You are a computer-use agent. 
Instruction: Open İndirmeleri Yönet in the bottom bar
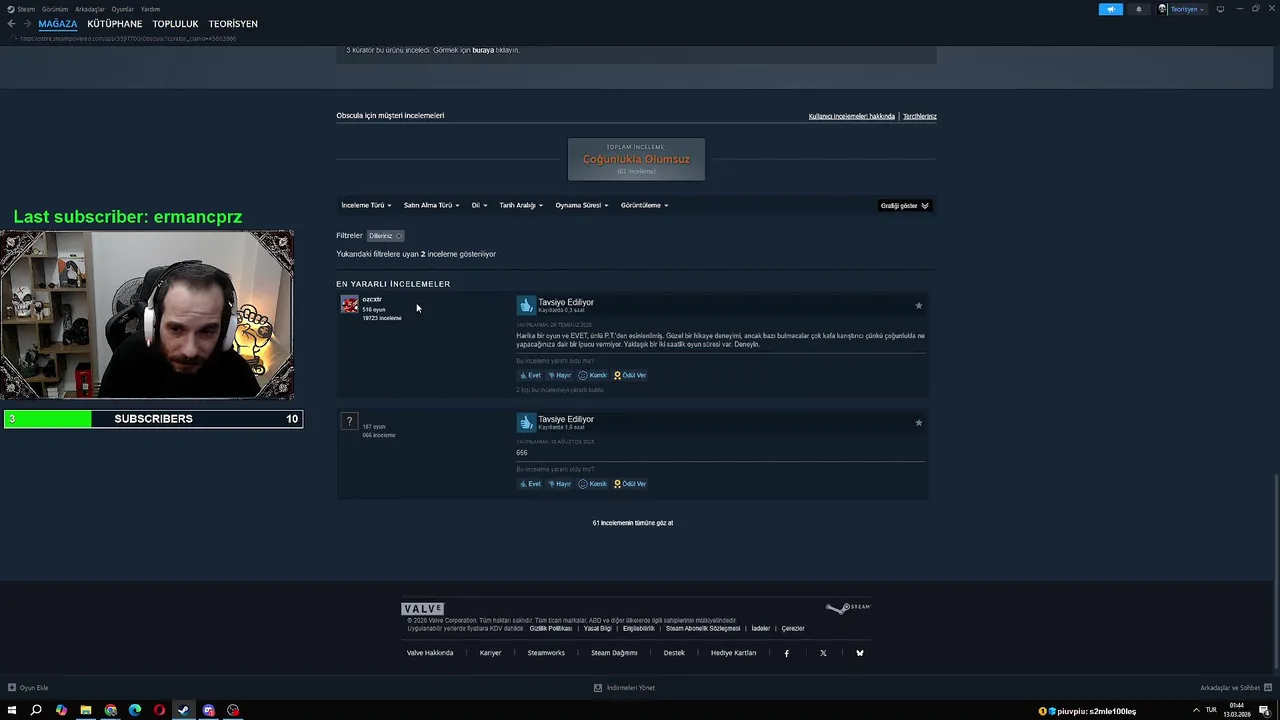pos(625,688)
